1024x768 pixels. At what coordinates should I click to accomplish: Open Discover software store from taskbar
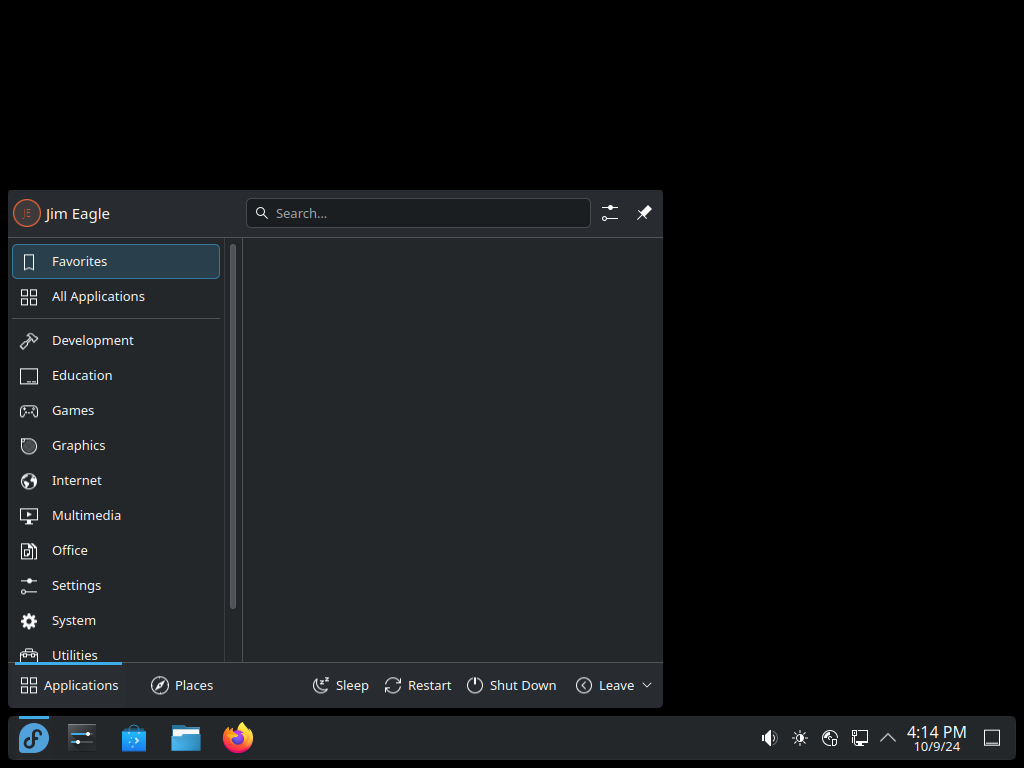click(134, 739)
